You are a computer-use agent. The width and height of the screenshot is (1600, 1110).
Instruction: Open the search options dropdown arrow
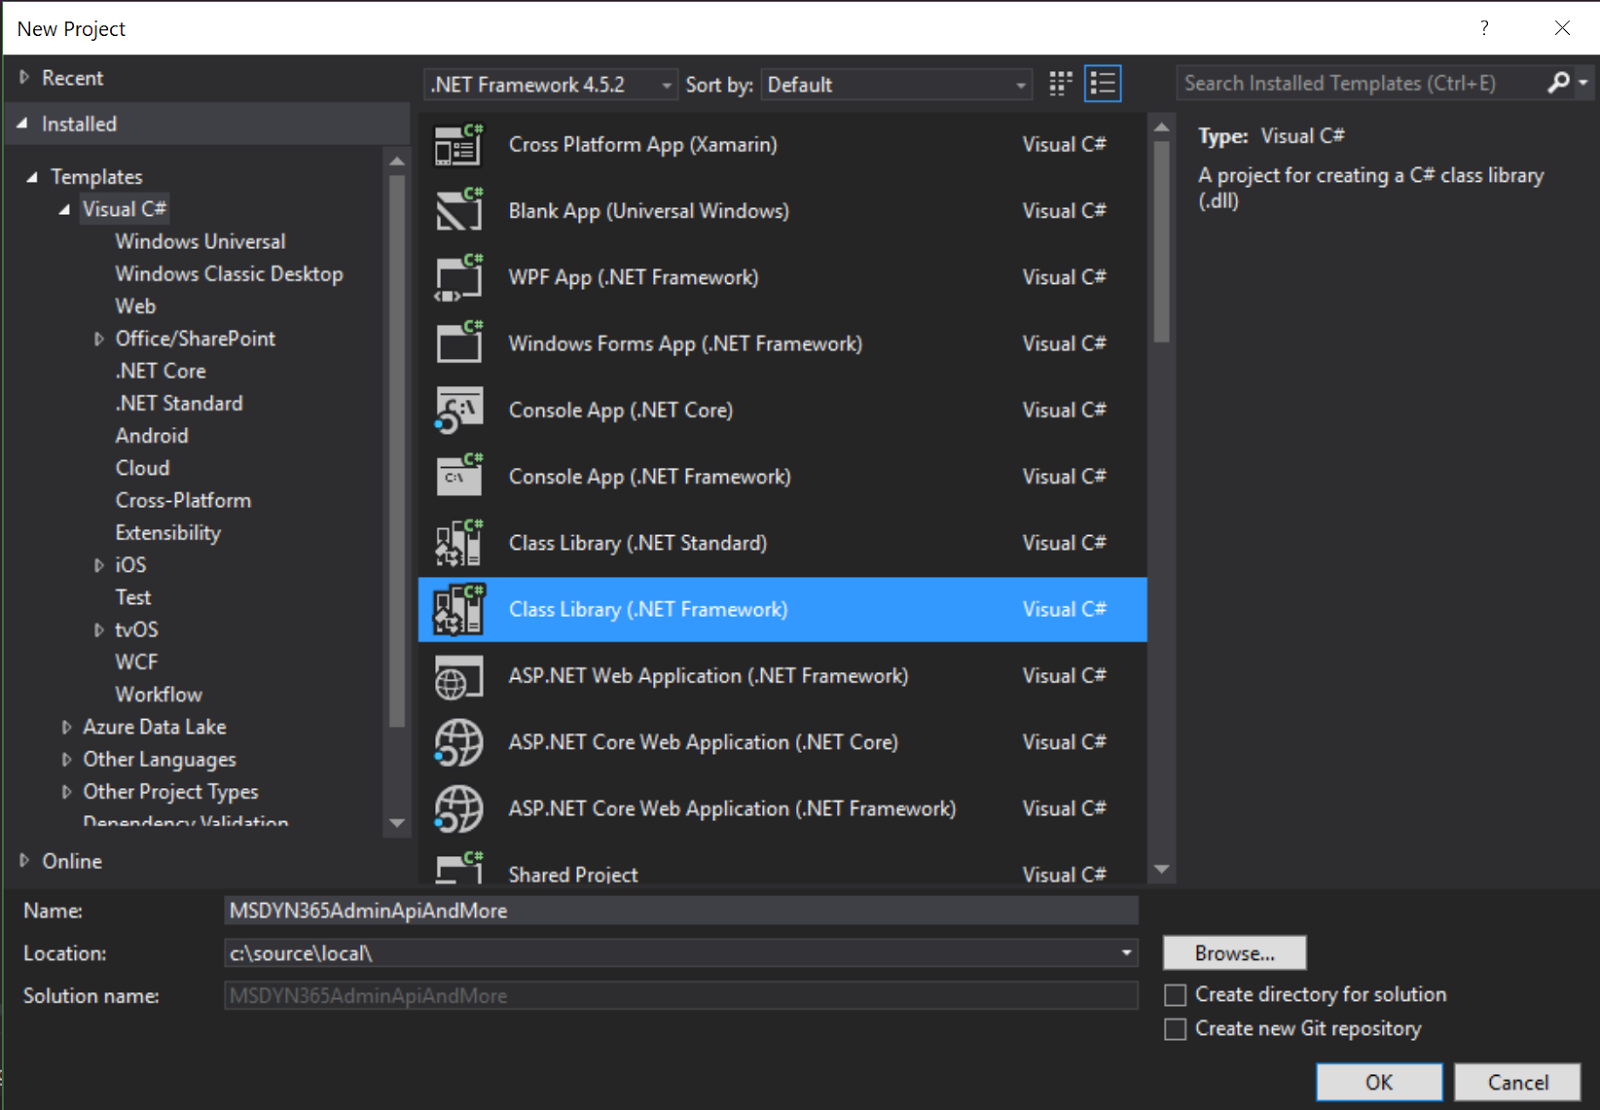(x=1583, y=83)
